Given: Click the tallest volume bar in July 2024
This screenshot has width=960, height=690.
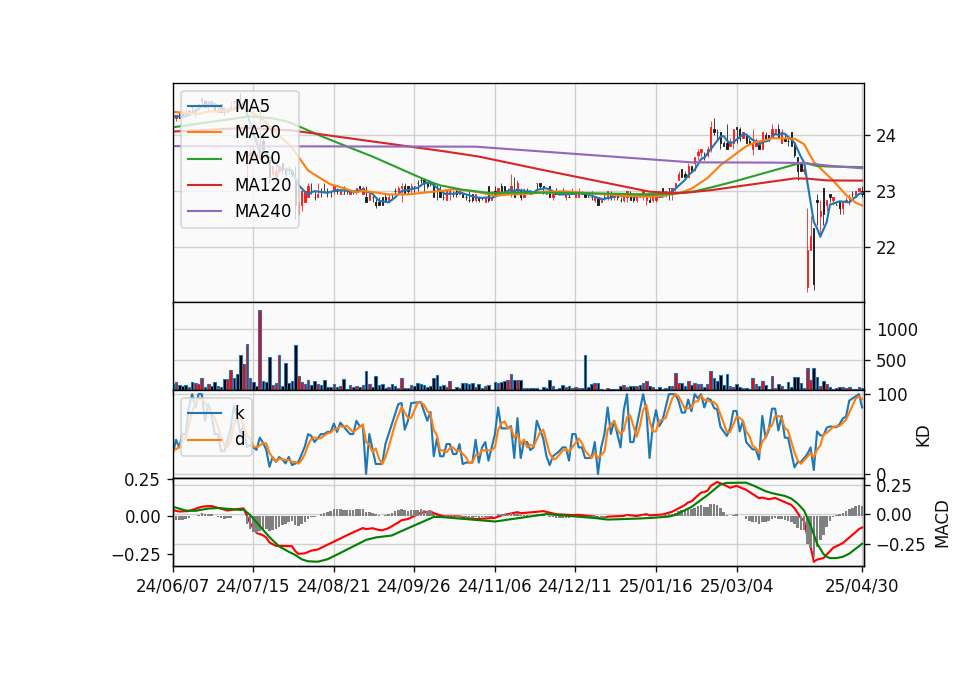Looking at the screenshot, I should pyautogui.click(x=260, y=350).
